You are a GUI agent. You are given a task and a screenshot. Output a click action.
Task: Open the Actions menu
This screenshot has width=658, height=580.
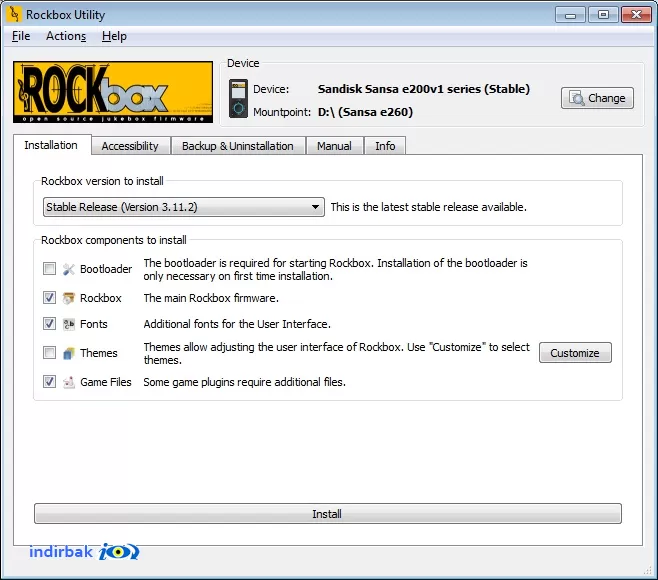pos(66,36)
